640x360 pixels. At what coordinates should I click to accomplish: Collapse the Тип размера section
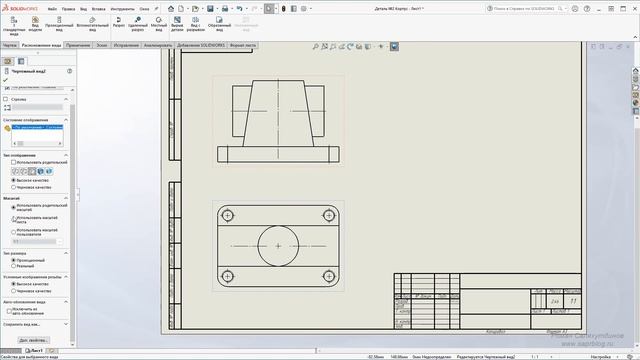coord(66,253)
